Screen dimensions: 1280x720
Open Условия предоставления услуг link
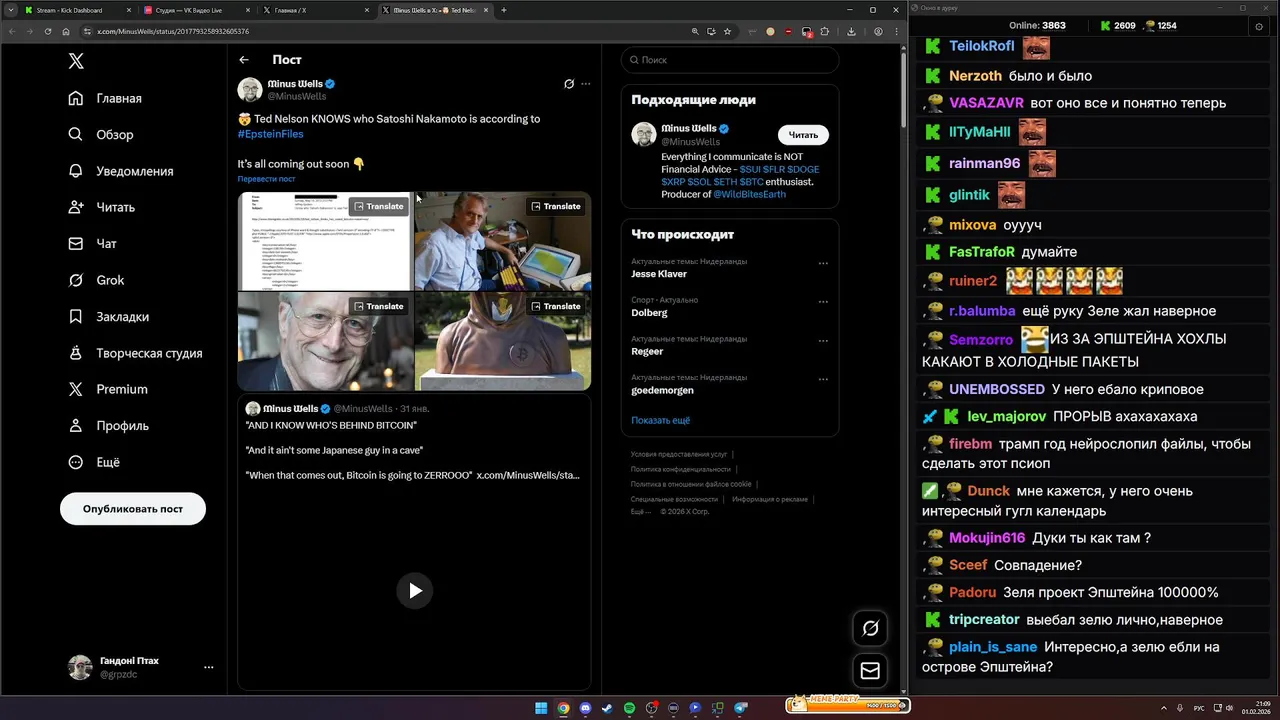click(x=679, y=454)
